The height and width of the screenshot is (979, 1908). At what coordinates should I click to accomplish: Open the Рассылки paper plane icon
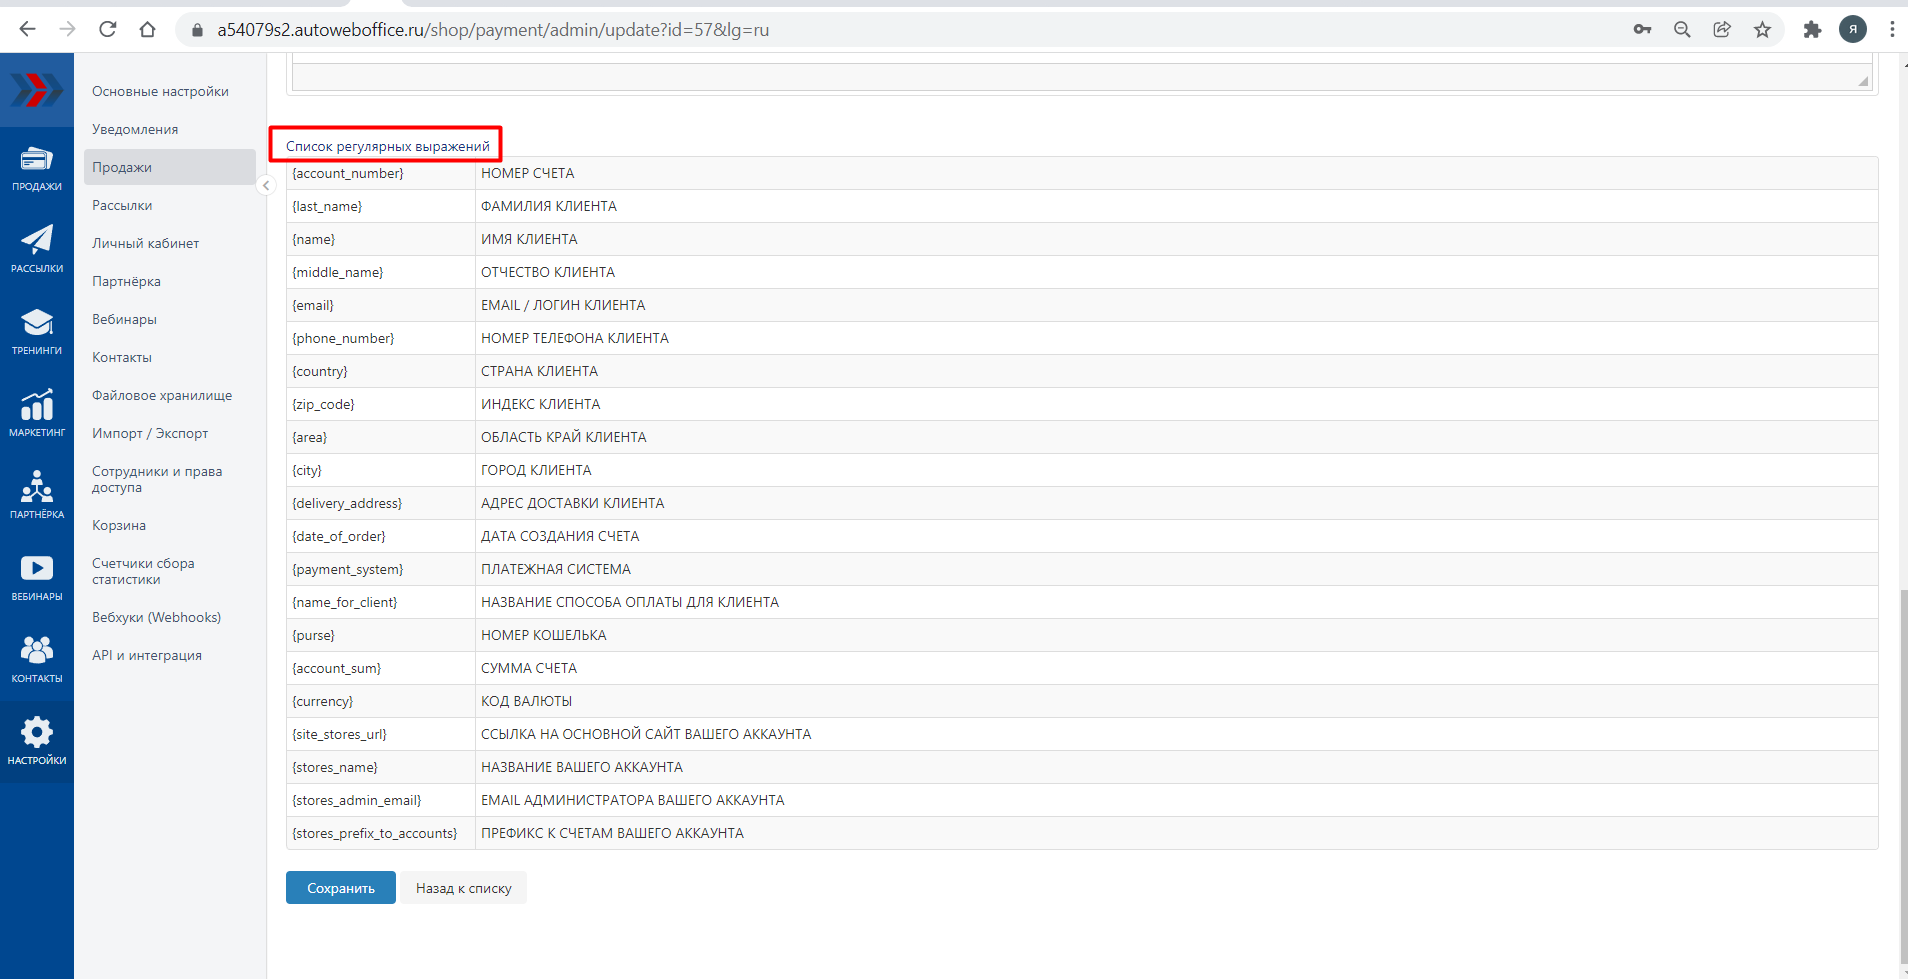coord(37,249)
